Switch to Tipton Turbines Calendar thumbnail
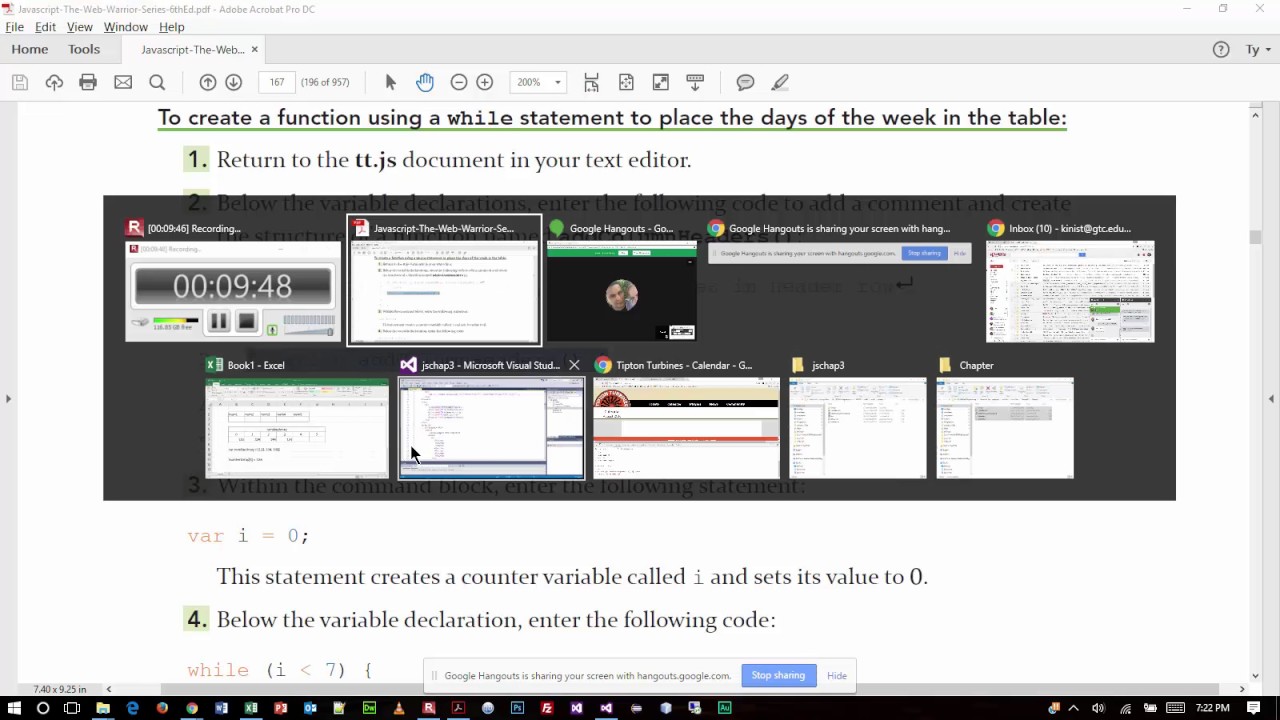Image resolution: width=1280 pixels, height=720 pixels. 685,417
